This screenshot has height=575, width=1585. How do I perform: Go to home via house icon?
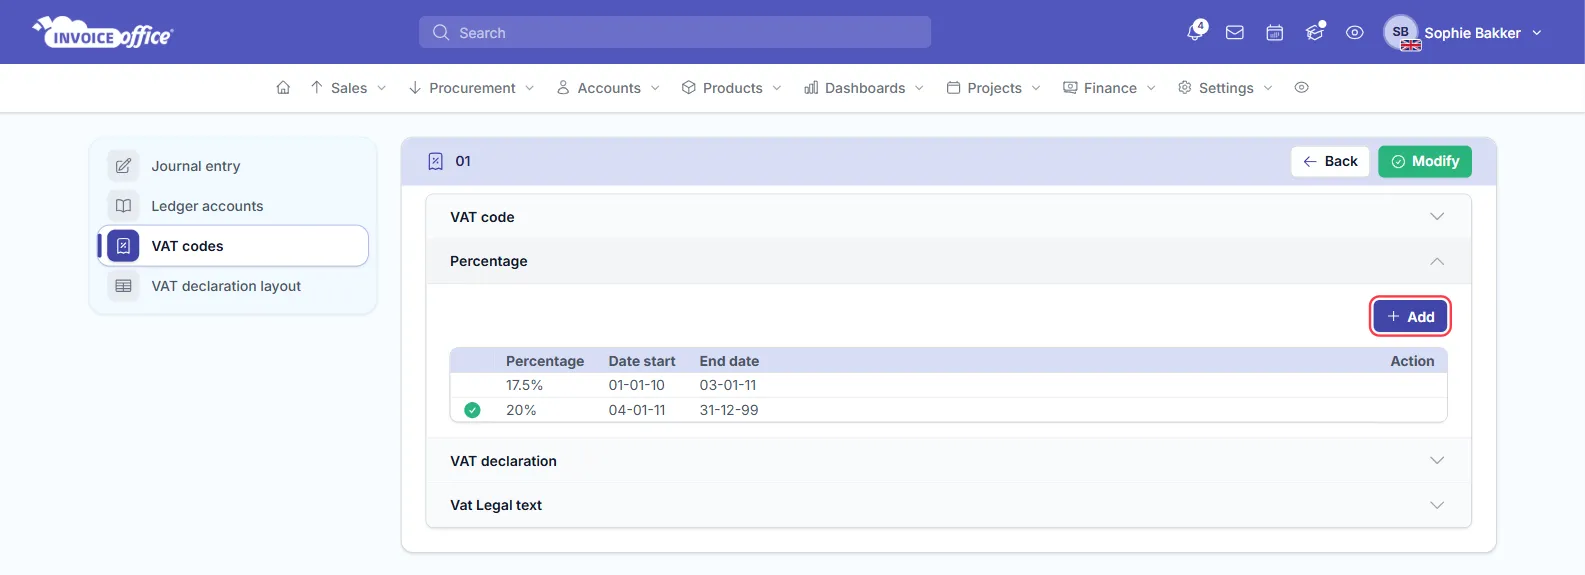(283, 88)
